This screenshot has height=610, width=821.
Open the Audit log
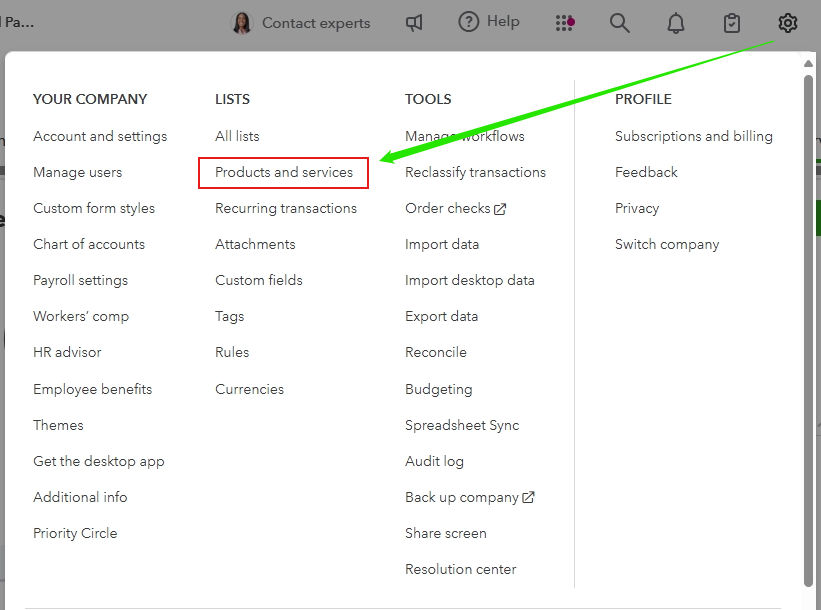[x=434, y=461]
